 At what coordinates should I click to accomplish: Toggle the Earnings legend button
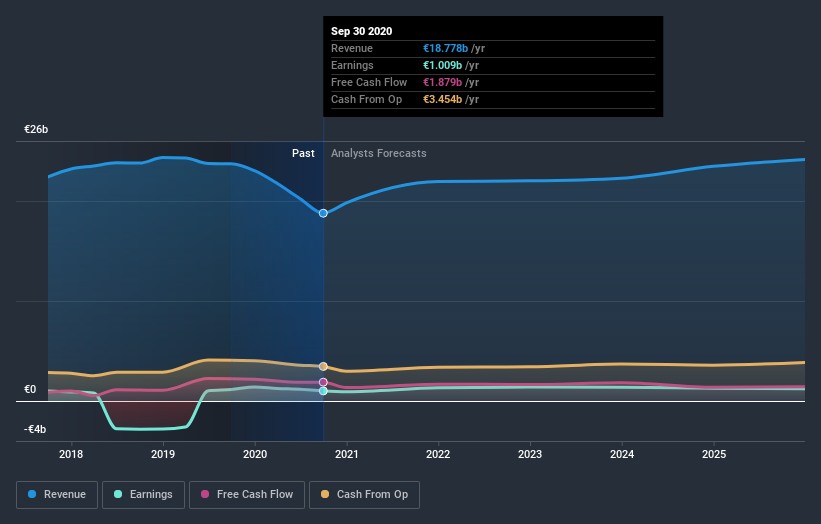pos(143,495)
